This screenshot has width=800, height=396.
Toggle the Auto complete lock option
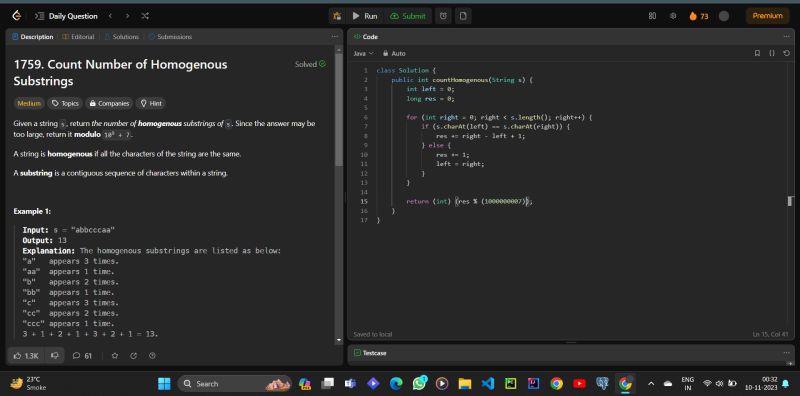click(x=394, y=53)
